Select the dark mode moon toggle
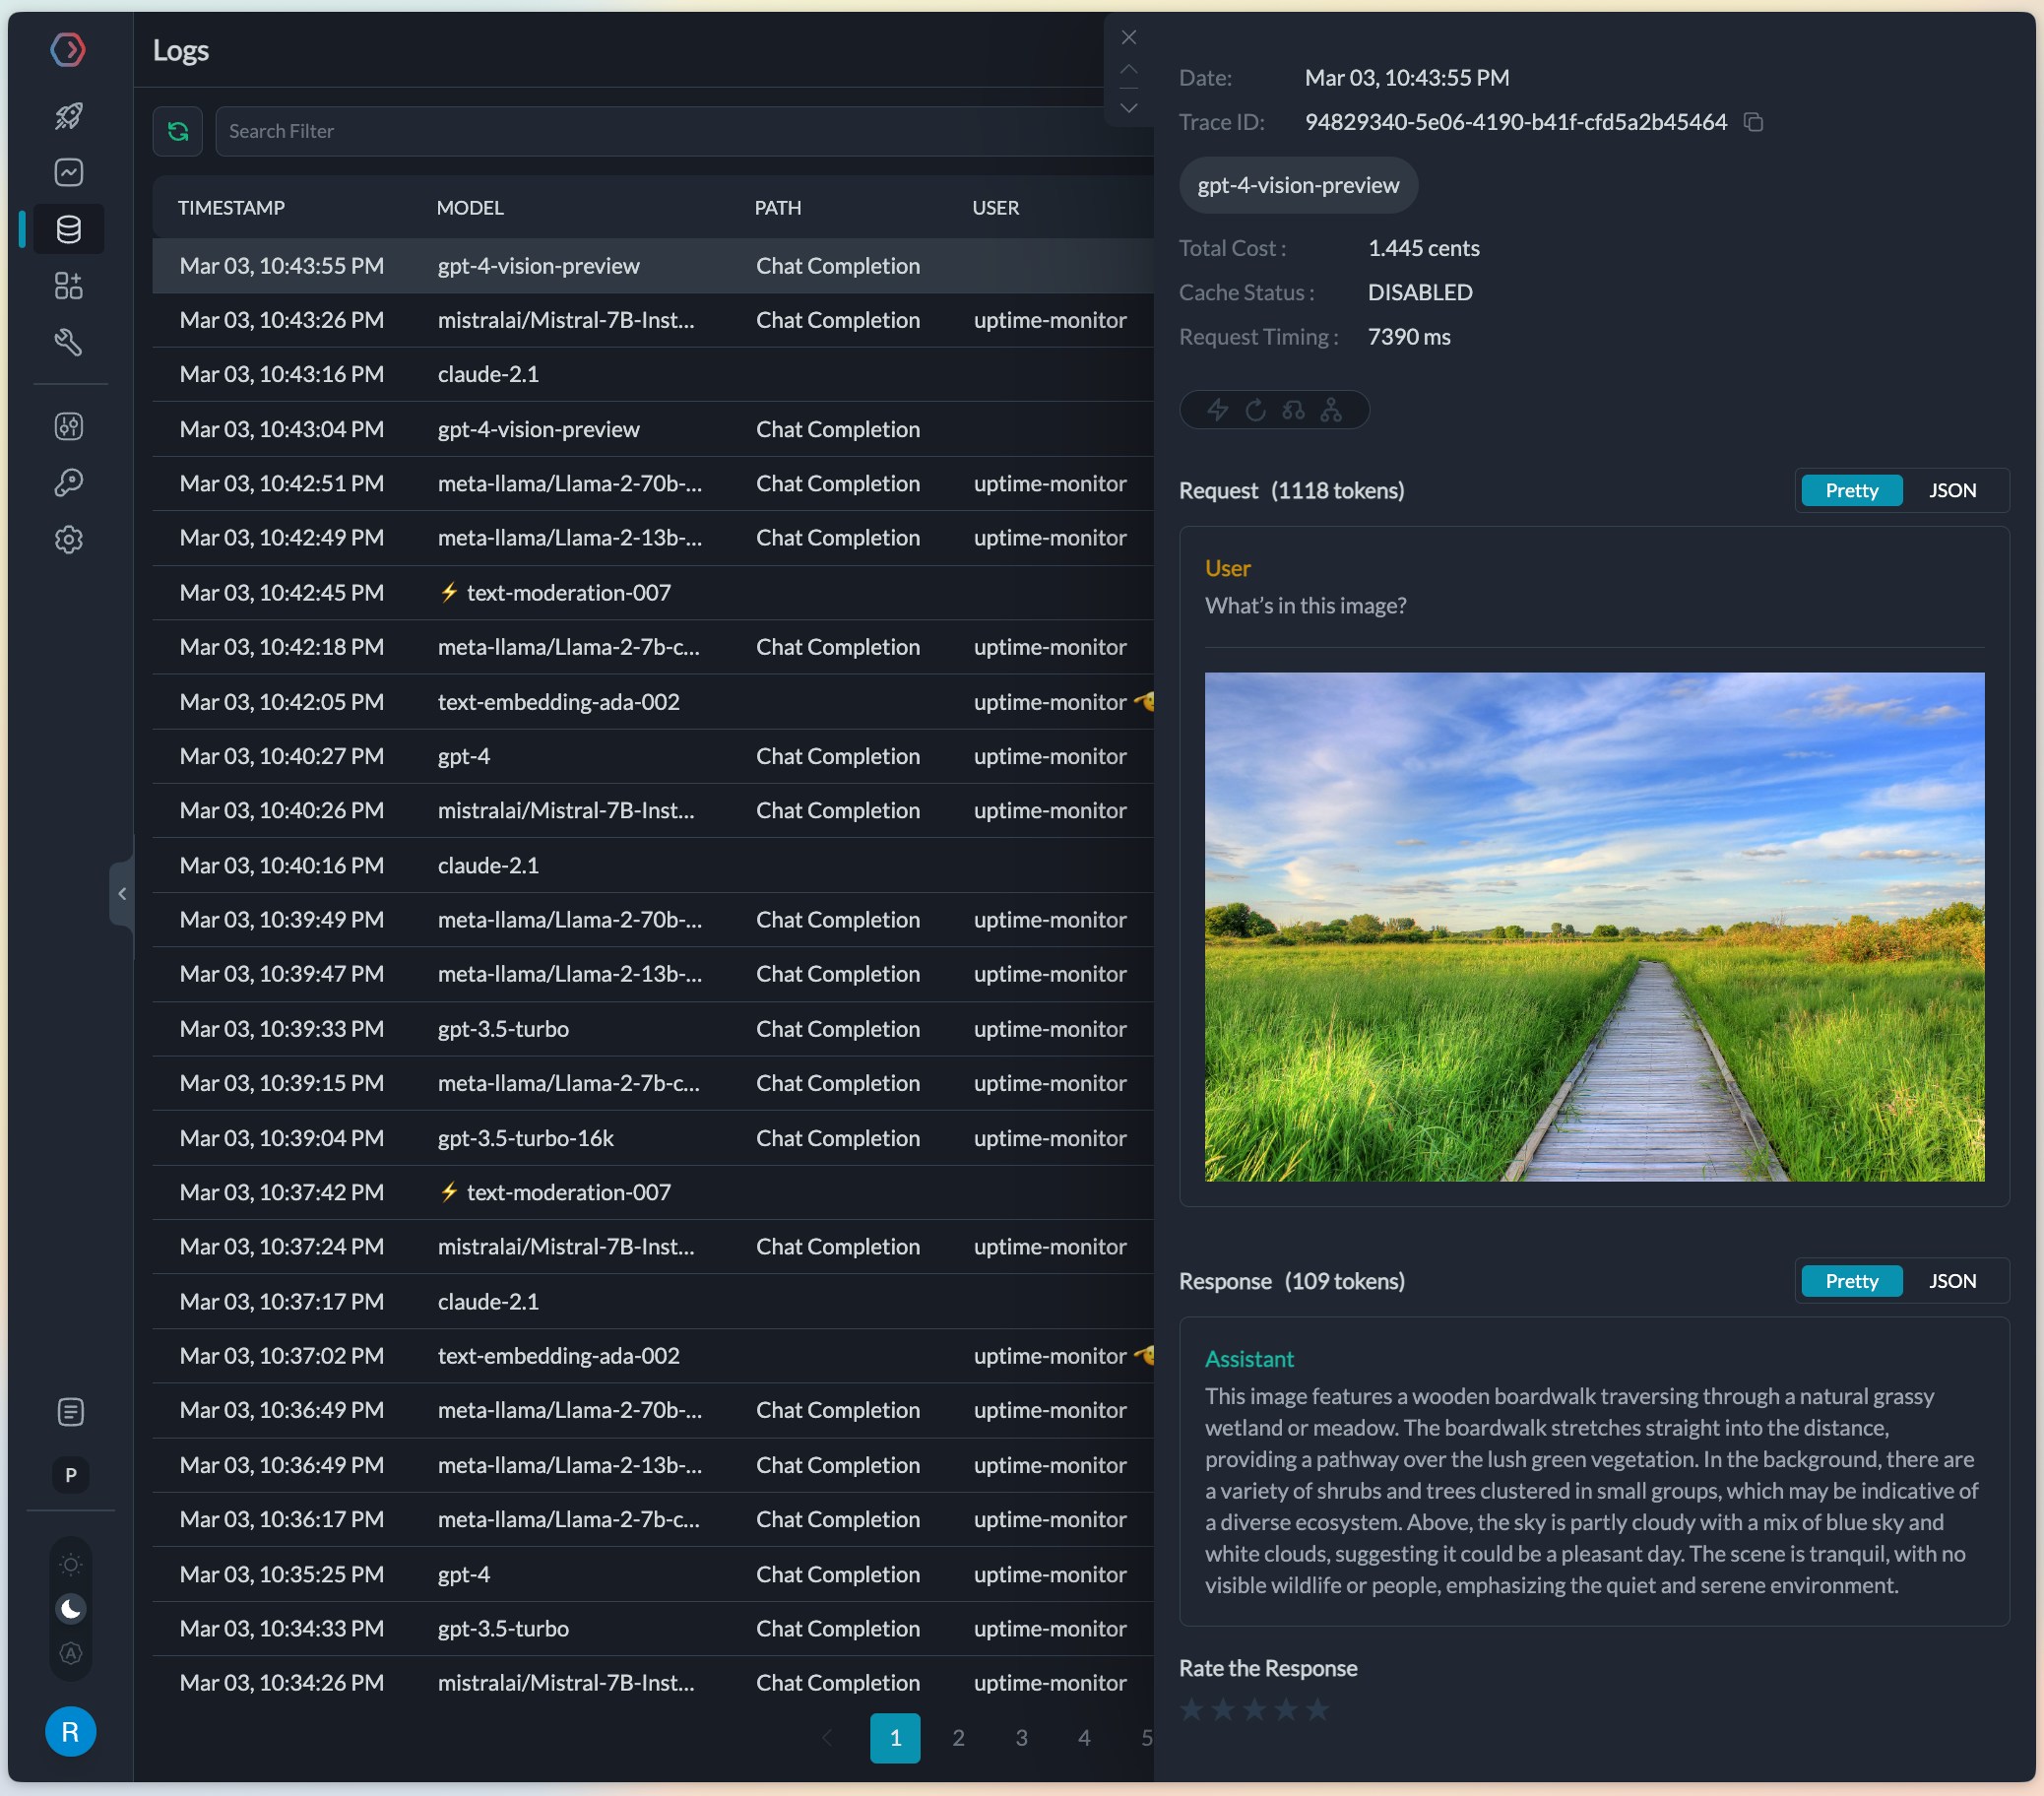2044x1796 pixels. (70, 1608)
